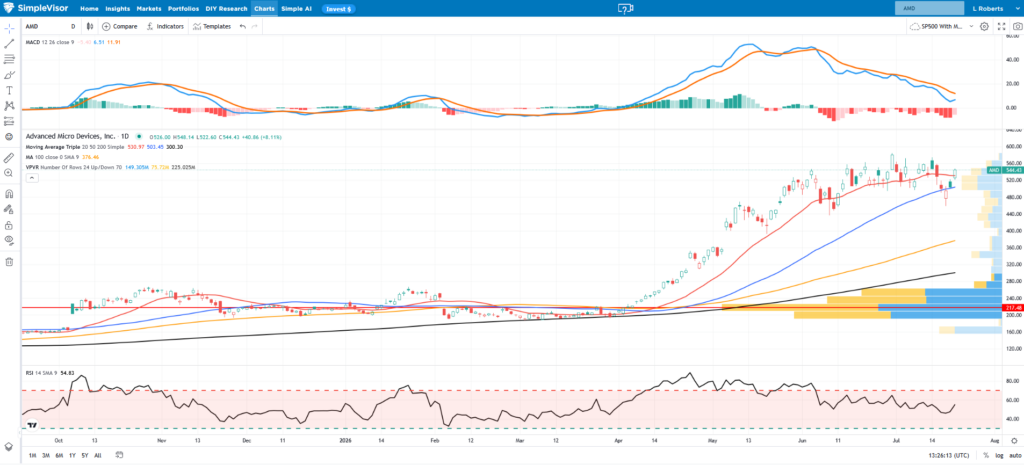Toggle lock all drawing tools
The height and width of the screenshot is (465, 1024).
(9, 225)
